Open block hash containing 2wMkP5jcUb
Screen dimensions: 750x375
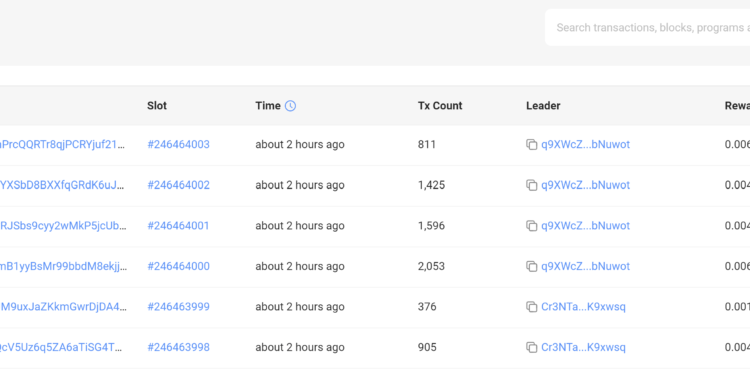63,226
